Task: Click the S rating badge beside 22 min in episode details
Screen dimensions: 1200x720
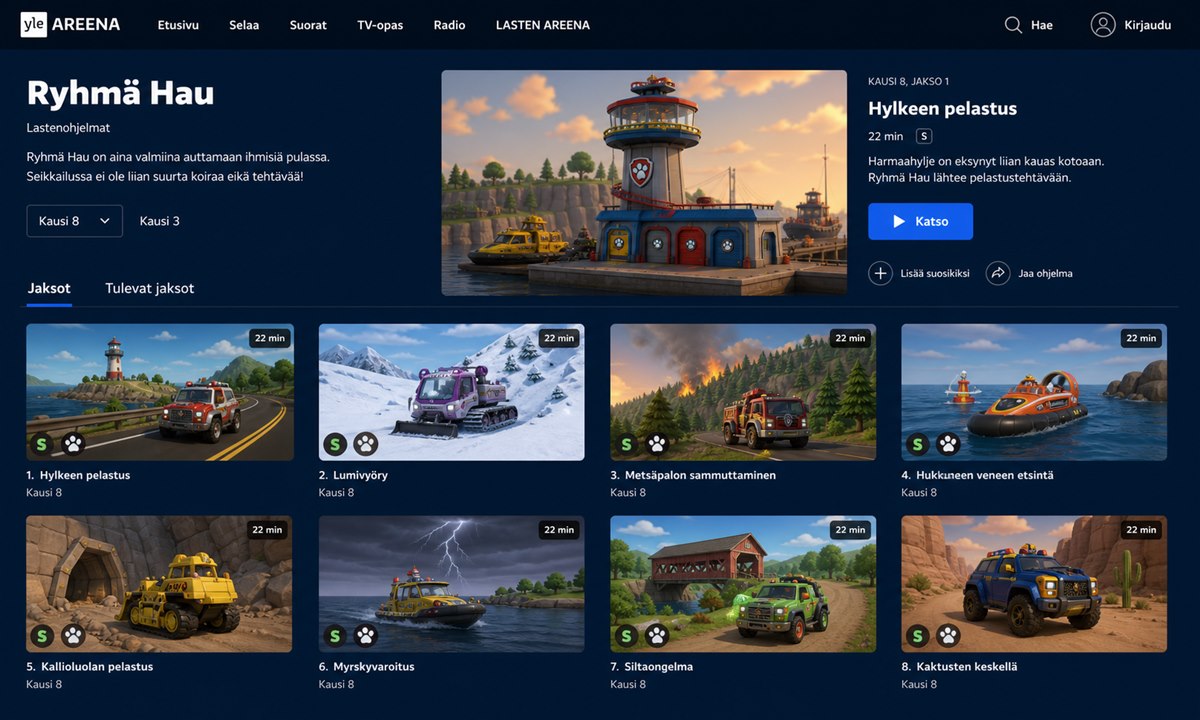Action: click(924, 136)
